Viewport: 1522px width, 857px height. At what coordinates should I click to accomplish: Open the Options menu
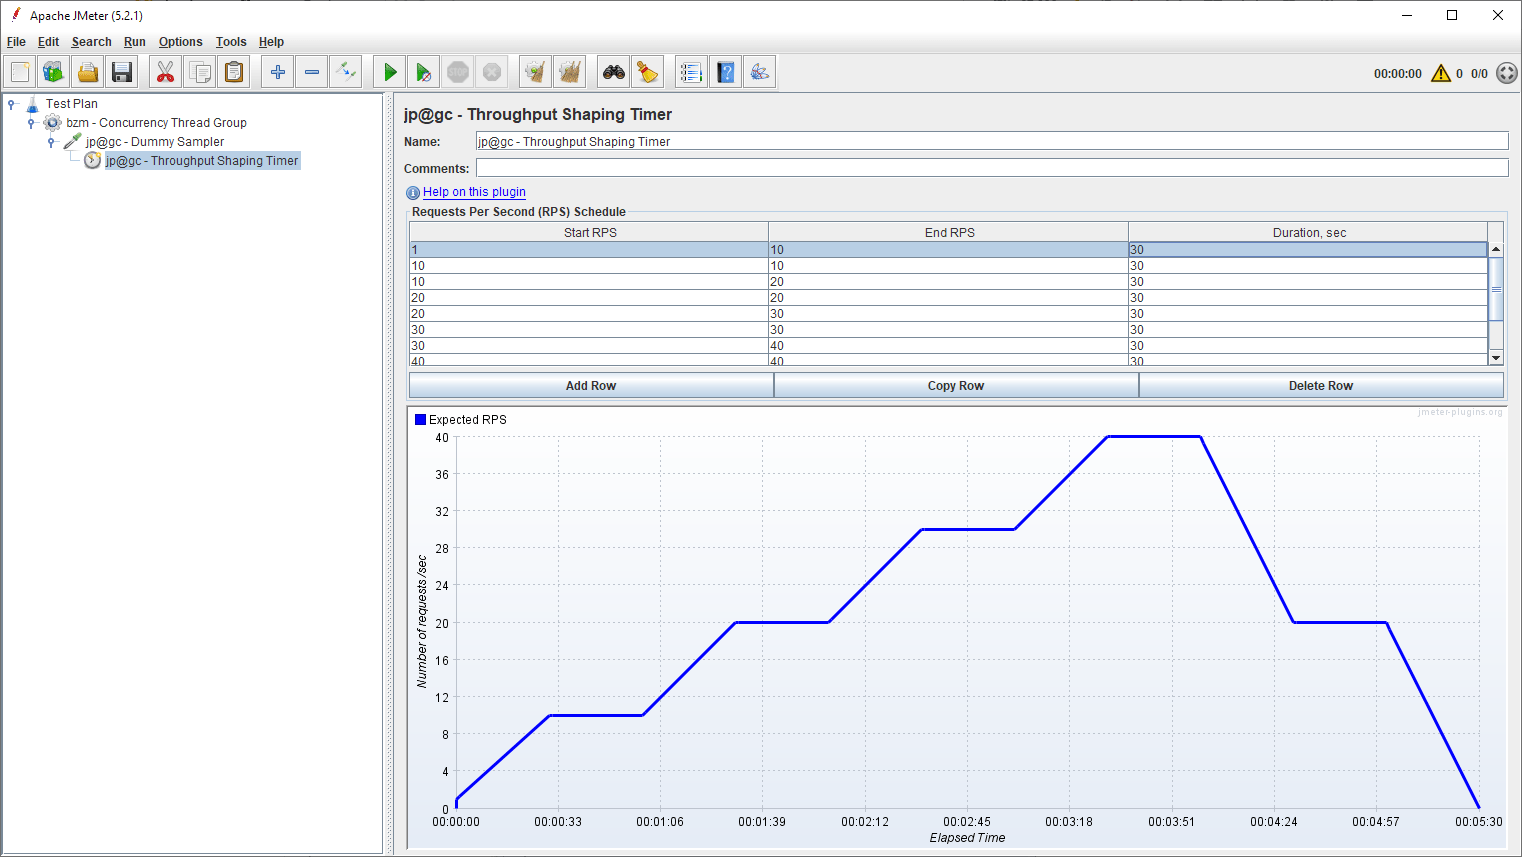[181, 42]
